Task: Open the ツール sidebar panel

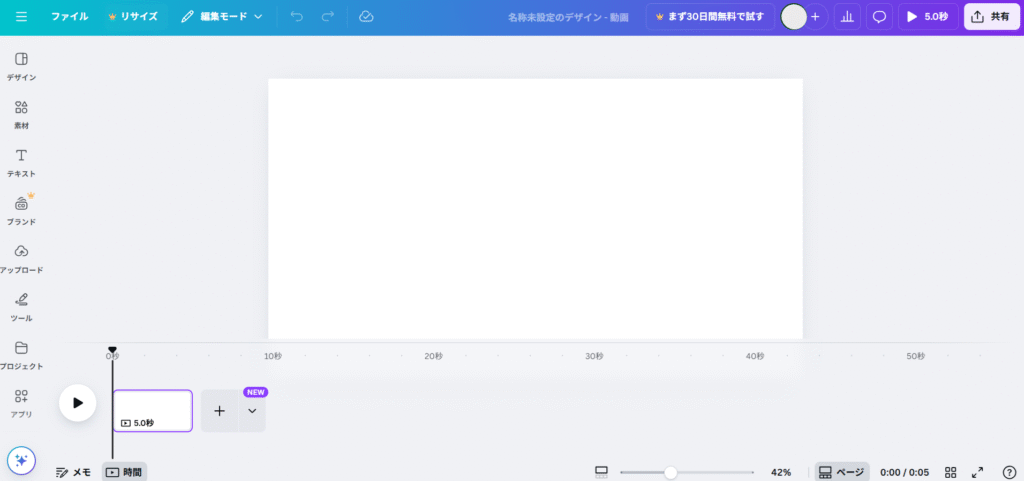Action: (22, 307)
